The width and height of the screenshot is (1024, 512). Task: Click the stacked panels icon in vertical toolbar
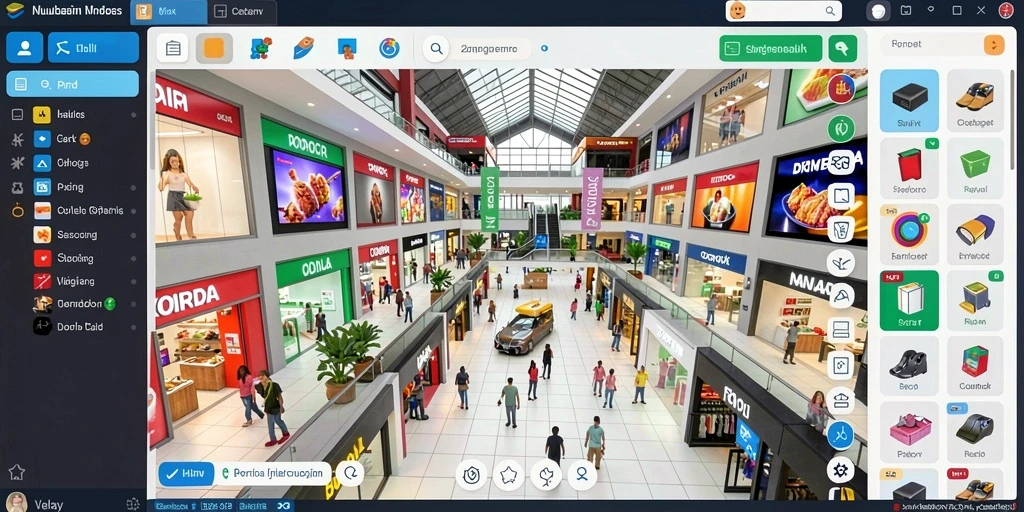tap(841, 330)
